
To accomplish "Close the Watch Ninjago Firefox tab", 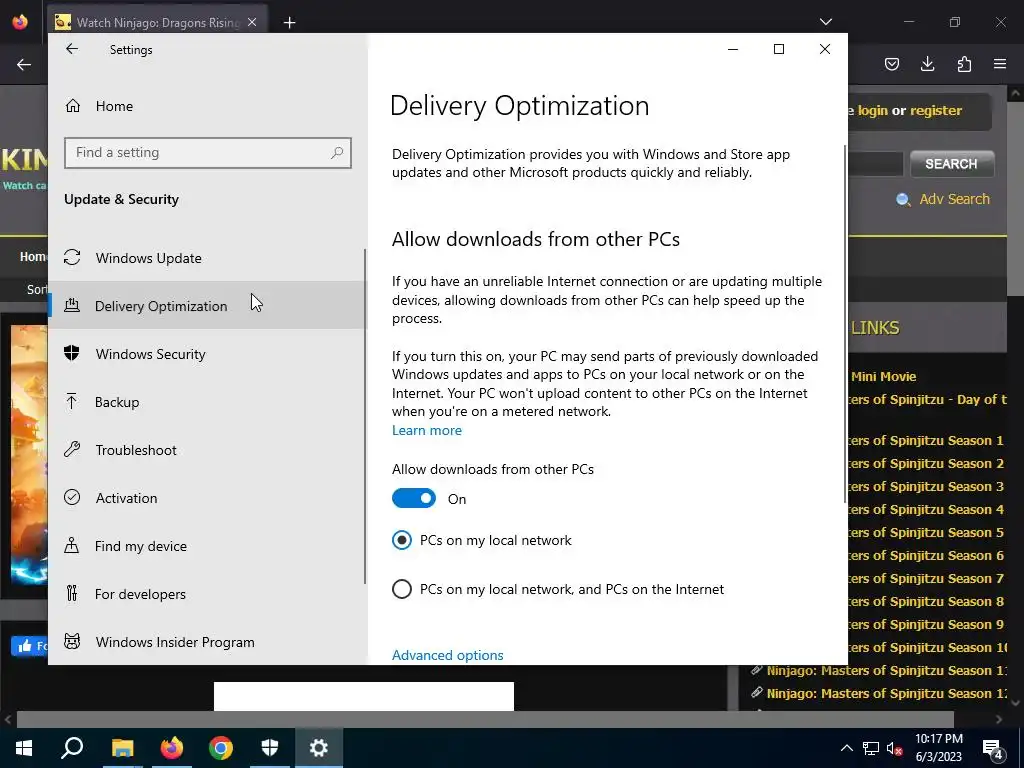I will (x=252, y=22).
